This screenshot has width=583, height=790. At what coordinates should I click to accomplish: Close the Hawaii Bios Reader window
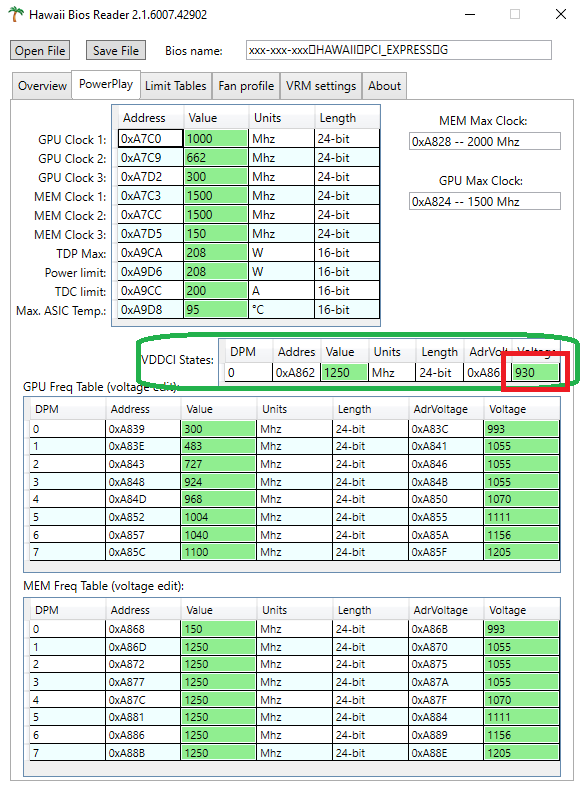(x=561, y=14)
